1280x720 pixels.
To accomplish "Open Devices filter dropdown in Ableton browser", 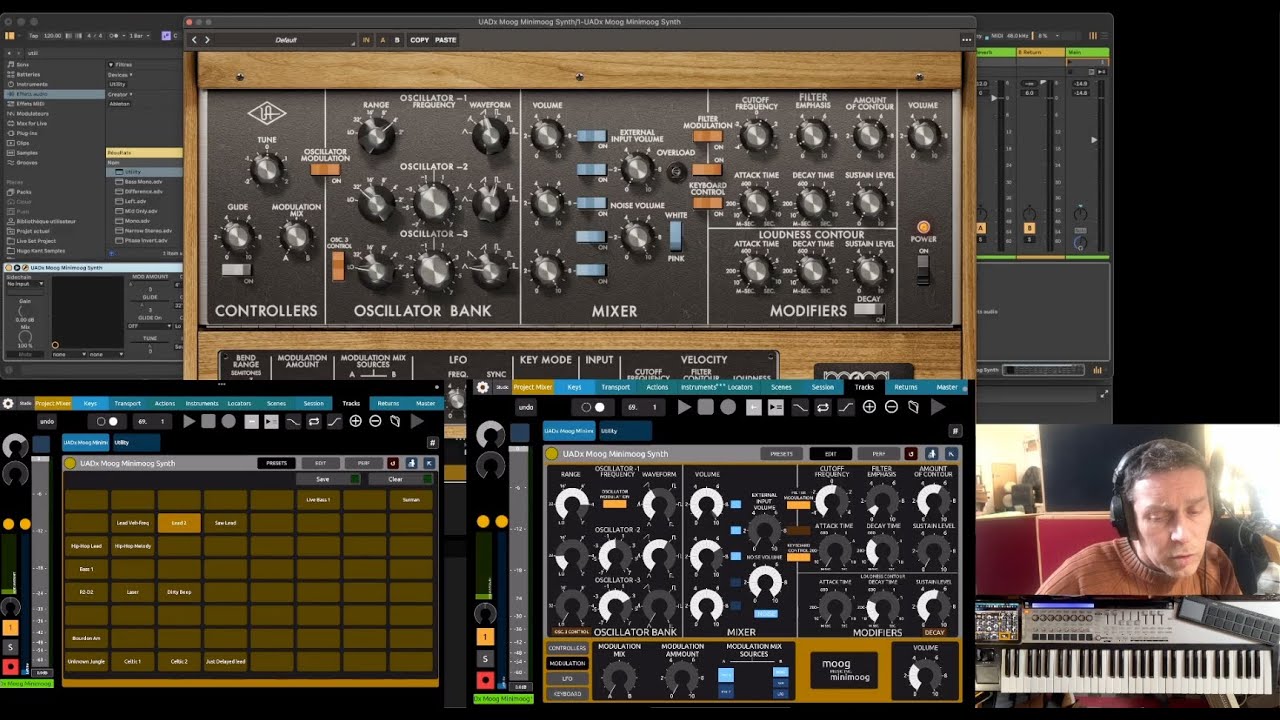I will click(120, 74).
